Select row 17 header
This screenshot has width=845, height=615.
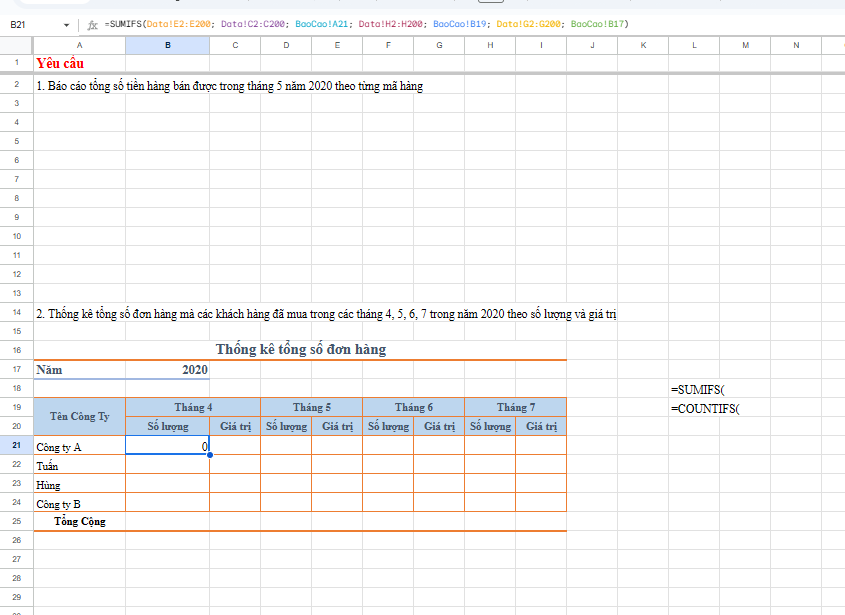click(x=17, y=369)
